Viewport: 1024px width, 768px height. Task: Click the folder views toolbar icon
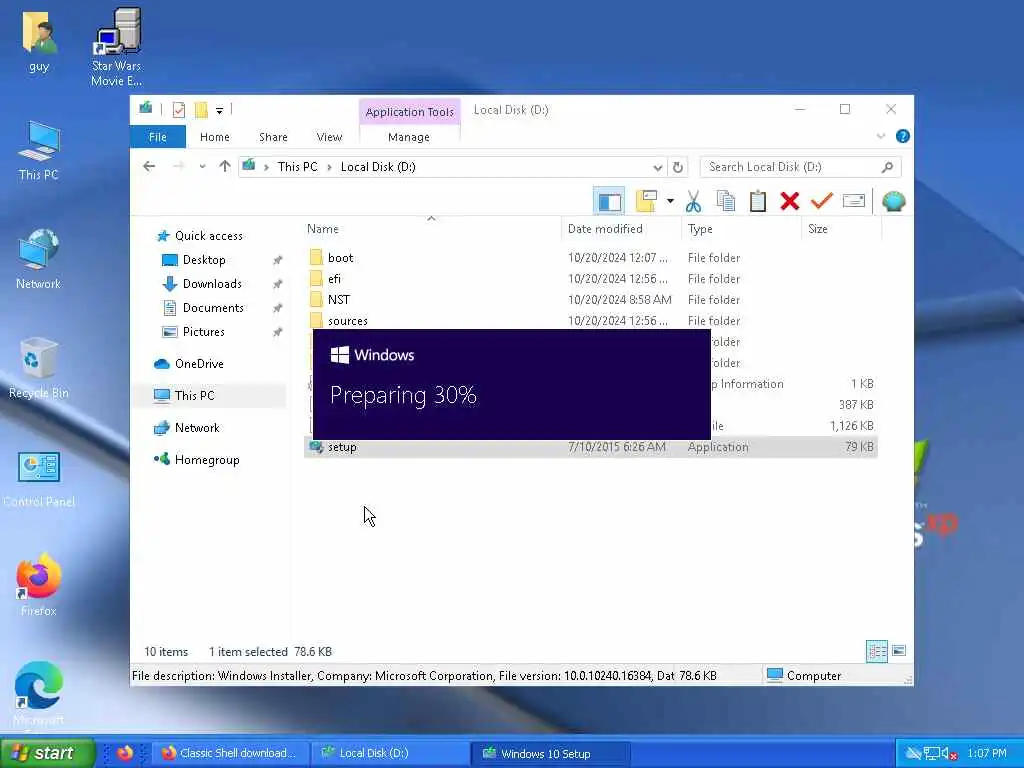click(x=646, y=201)
